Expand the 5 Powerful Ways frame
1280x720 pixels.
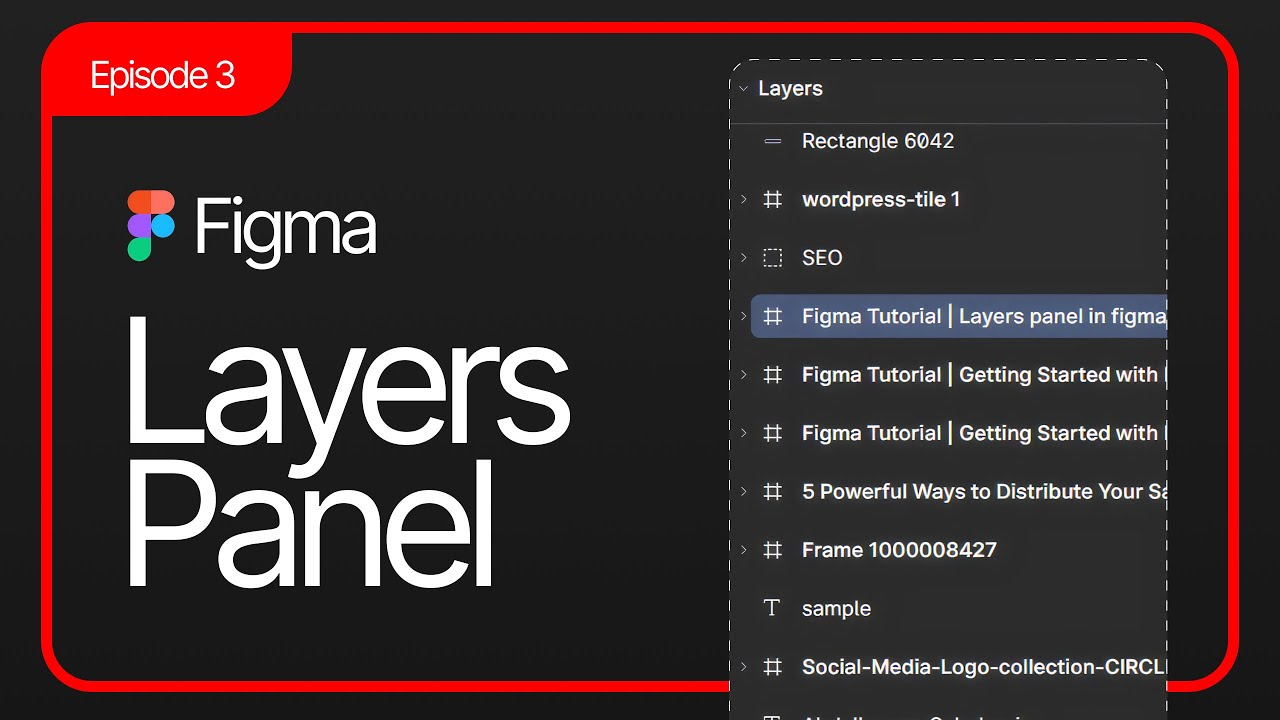pos(743,492)
